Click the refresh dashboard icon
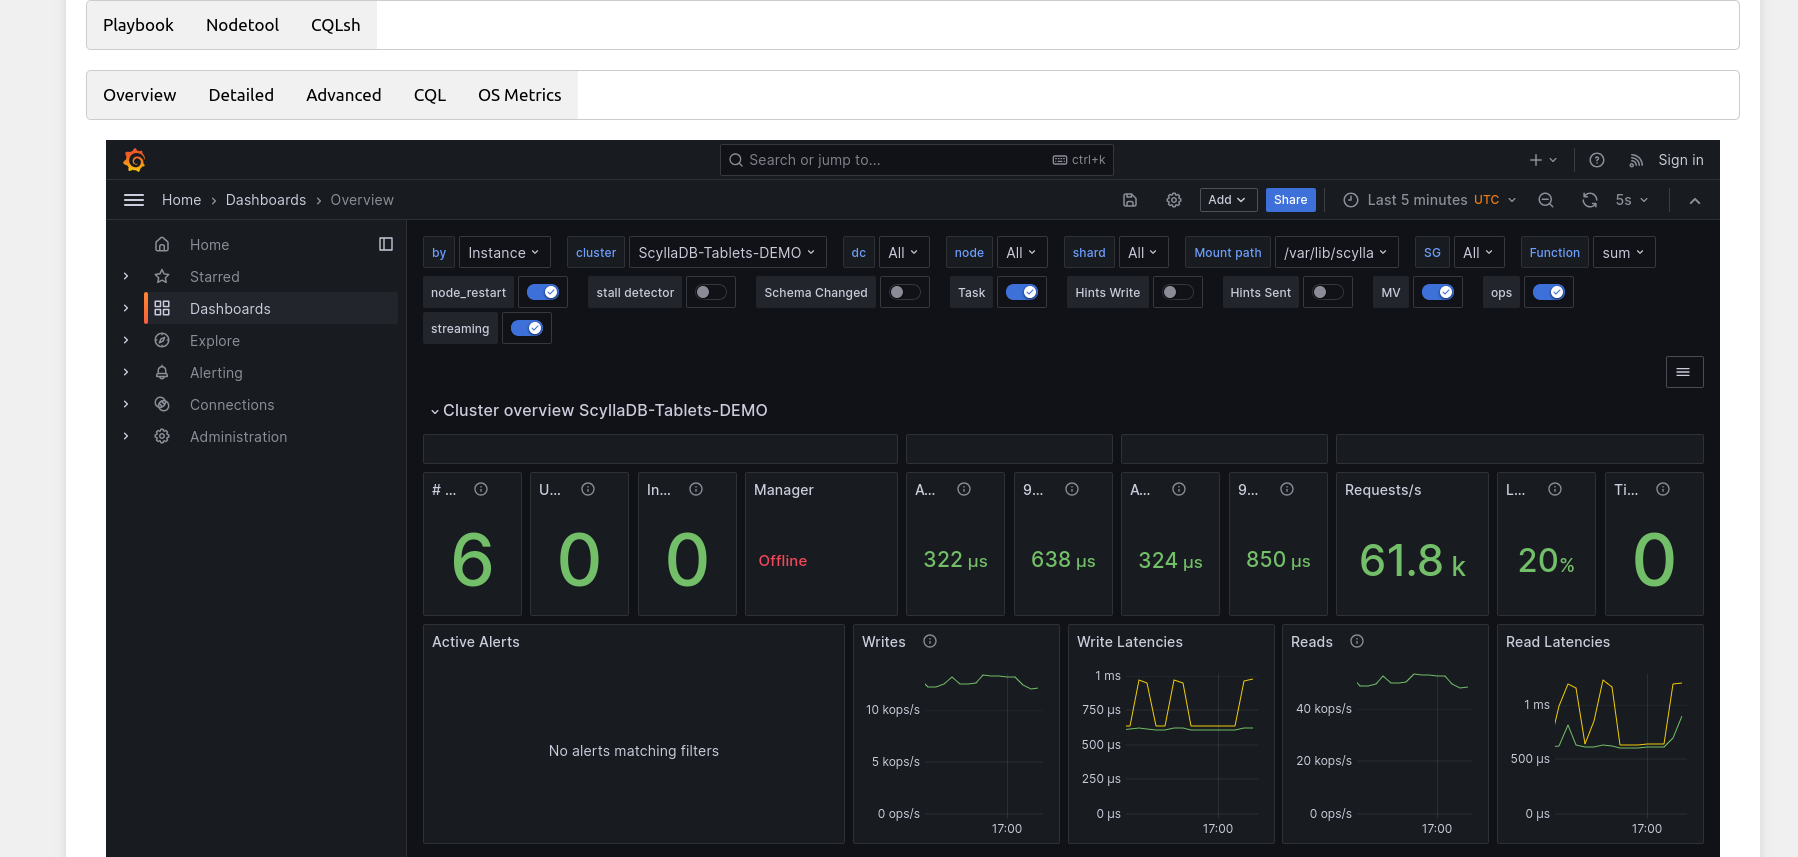This screenshot has height=857, width=1798. pyautogui.click(x=1590, y=200)
